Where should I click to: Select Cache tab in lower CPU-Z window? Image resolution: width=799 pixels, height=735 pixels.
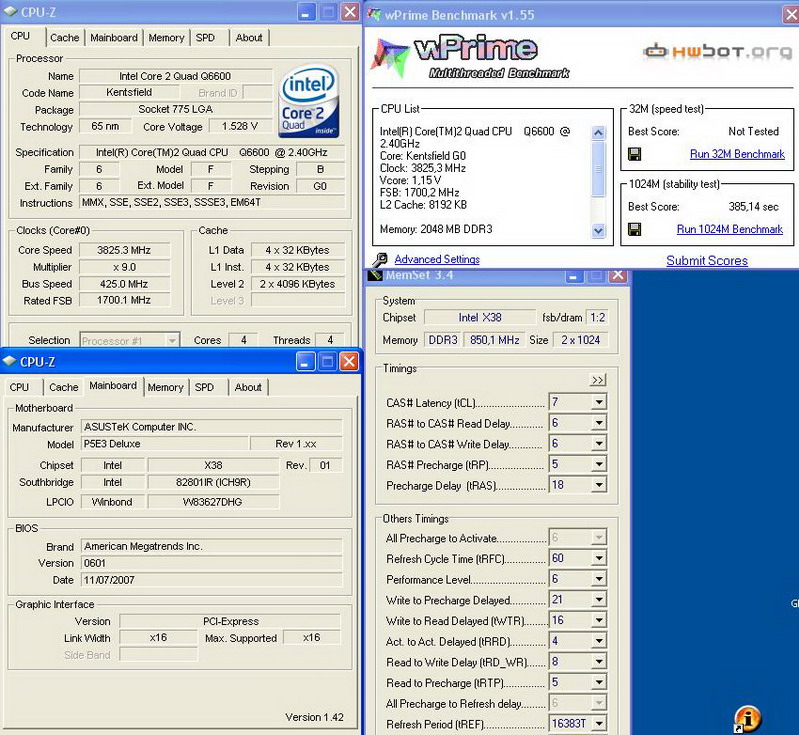64,387
